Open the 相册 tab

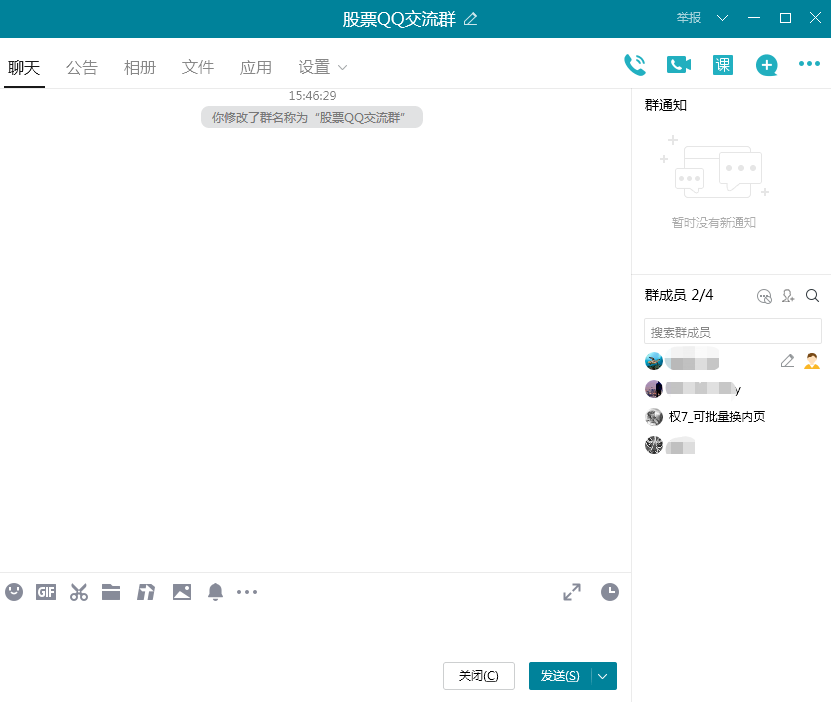point(140,67)
